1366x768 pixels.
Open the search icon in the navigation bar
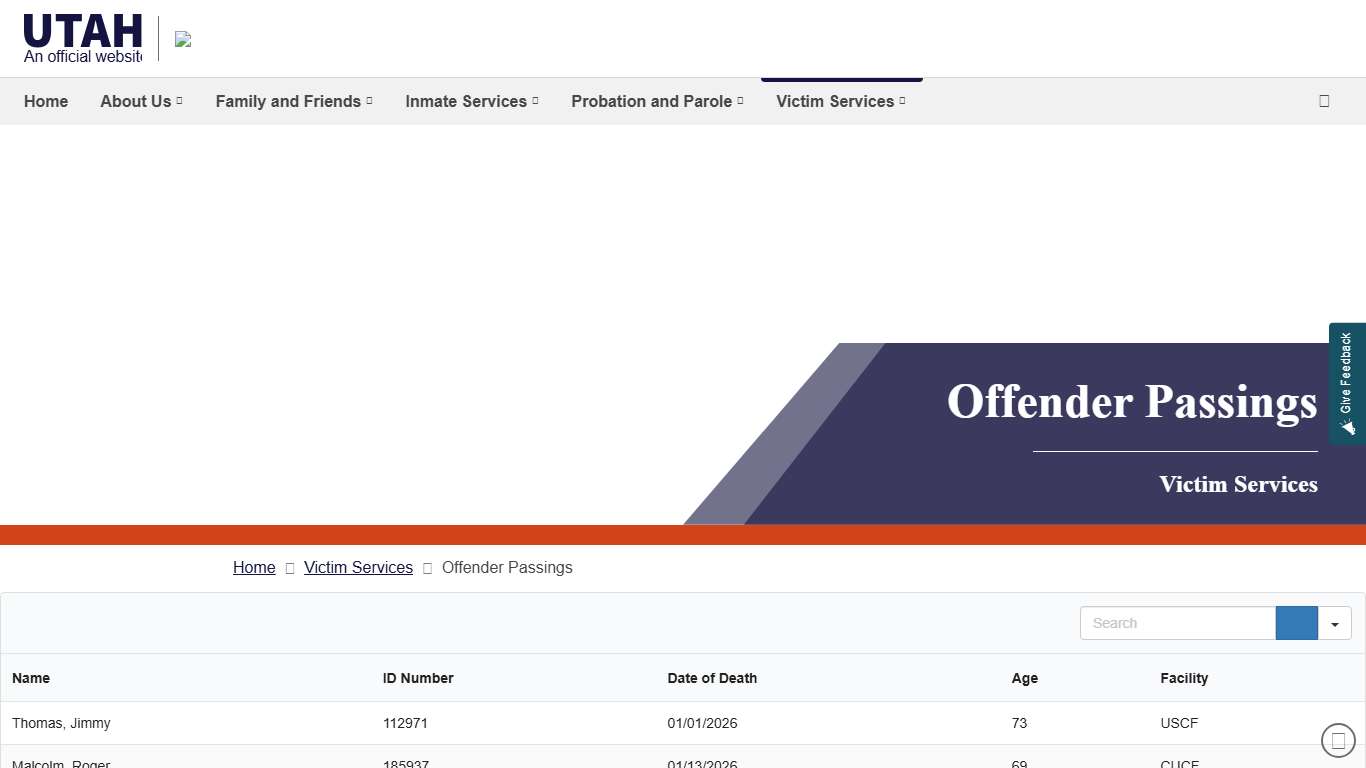coord(1324,101)
